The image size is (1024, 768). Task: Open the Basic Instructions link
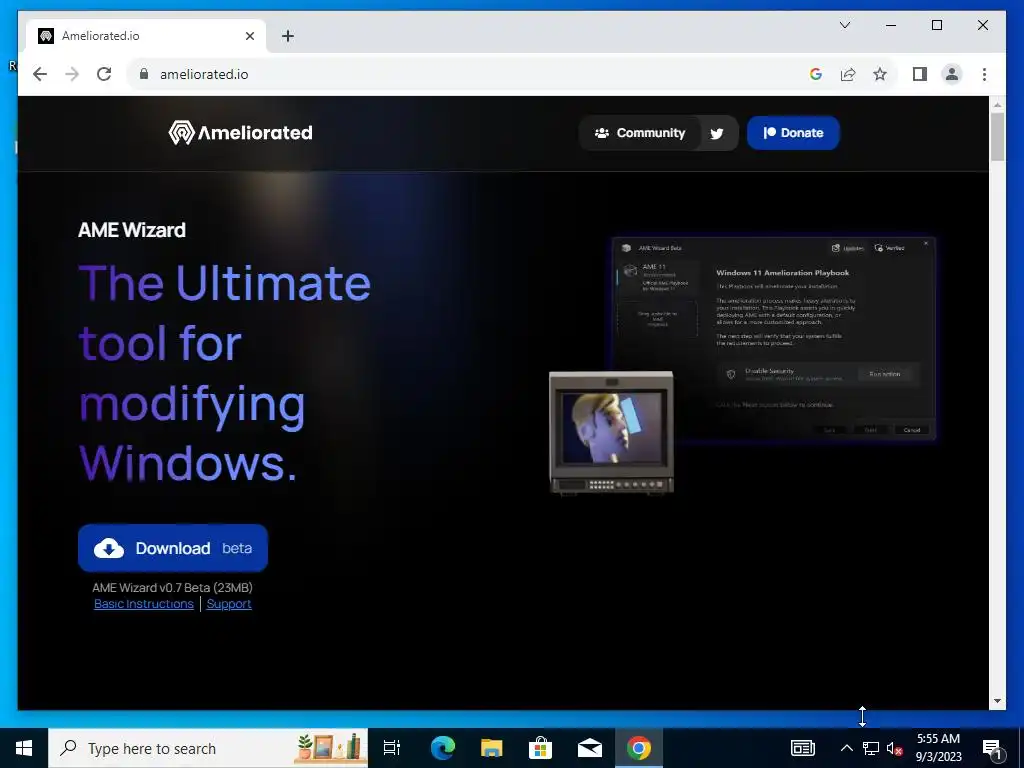tap(144, 604)
